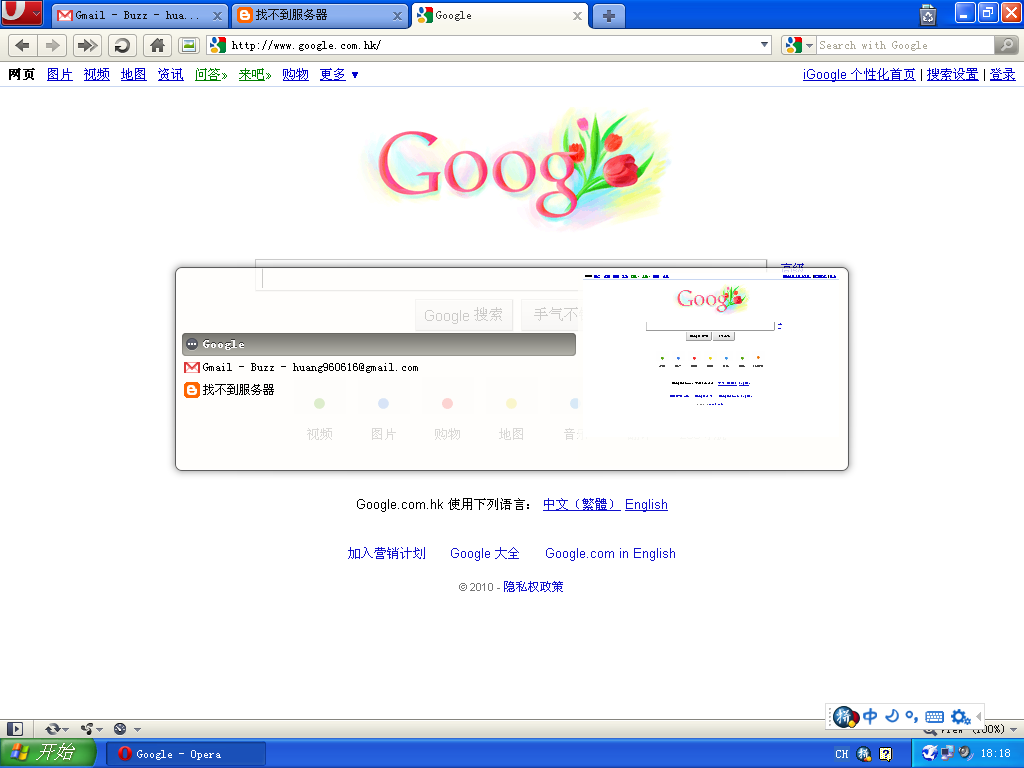Go forward with the Forward arrow

52,45
